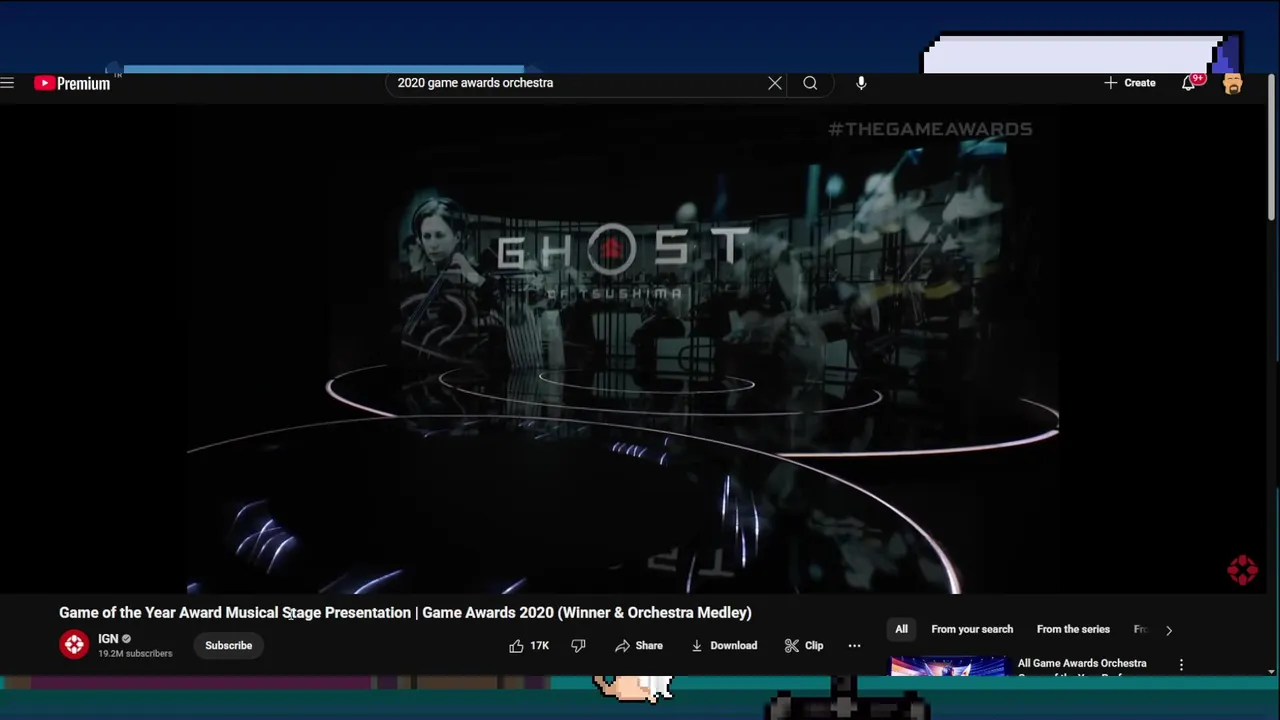Open the IGN channel name link
Viewport: 1280px width, 720px height.
(x=108, y=638)
